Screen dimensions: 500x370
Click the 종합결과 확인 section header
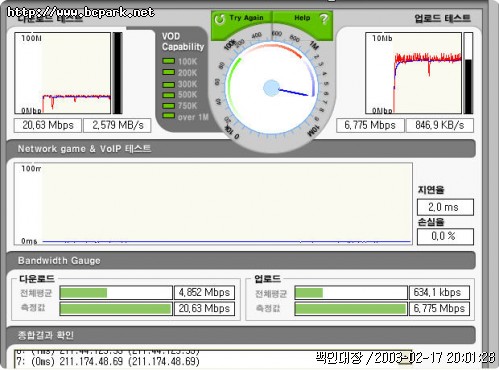[x=241, y=335]
